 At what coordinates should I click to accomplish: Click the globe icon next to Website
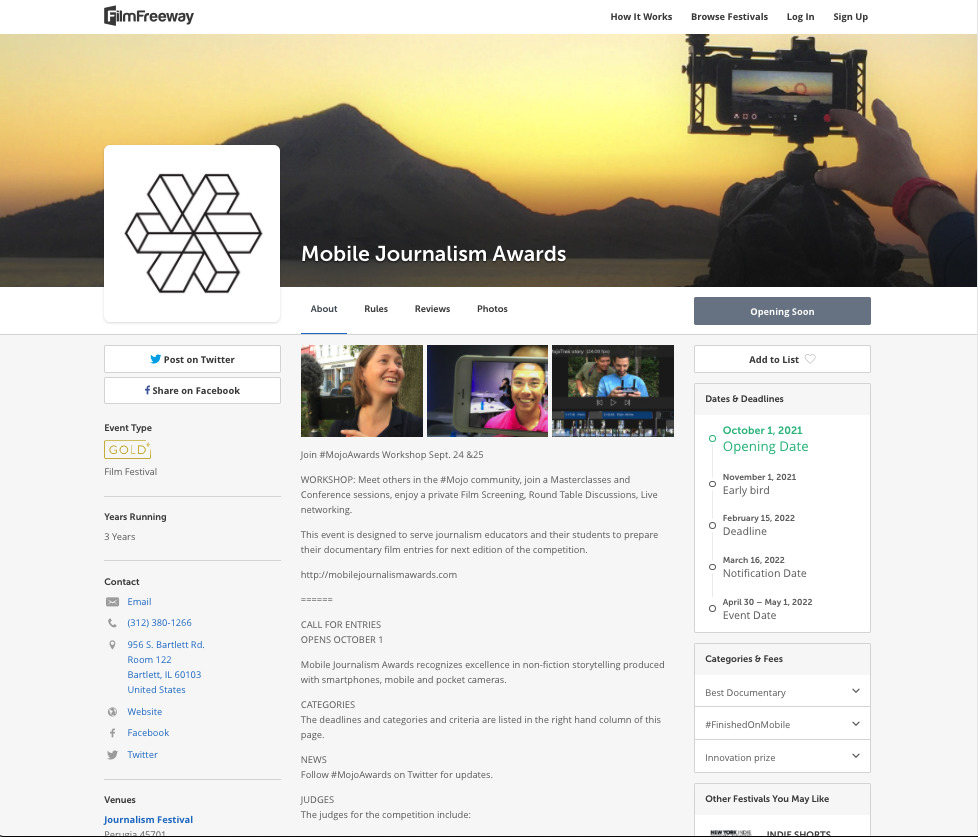coord(112,712)
